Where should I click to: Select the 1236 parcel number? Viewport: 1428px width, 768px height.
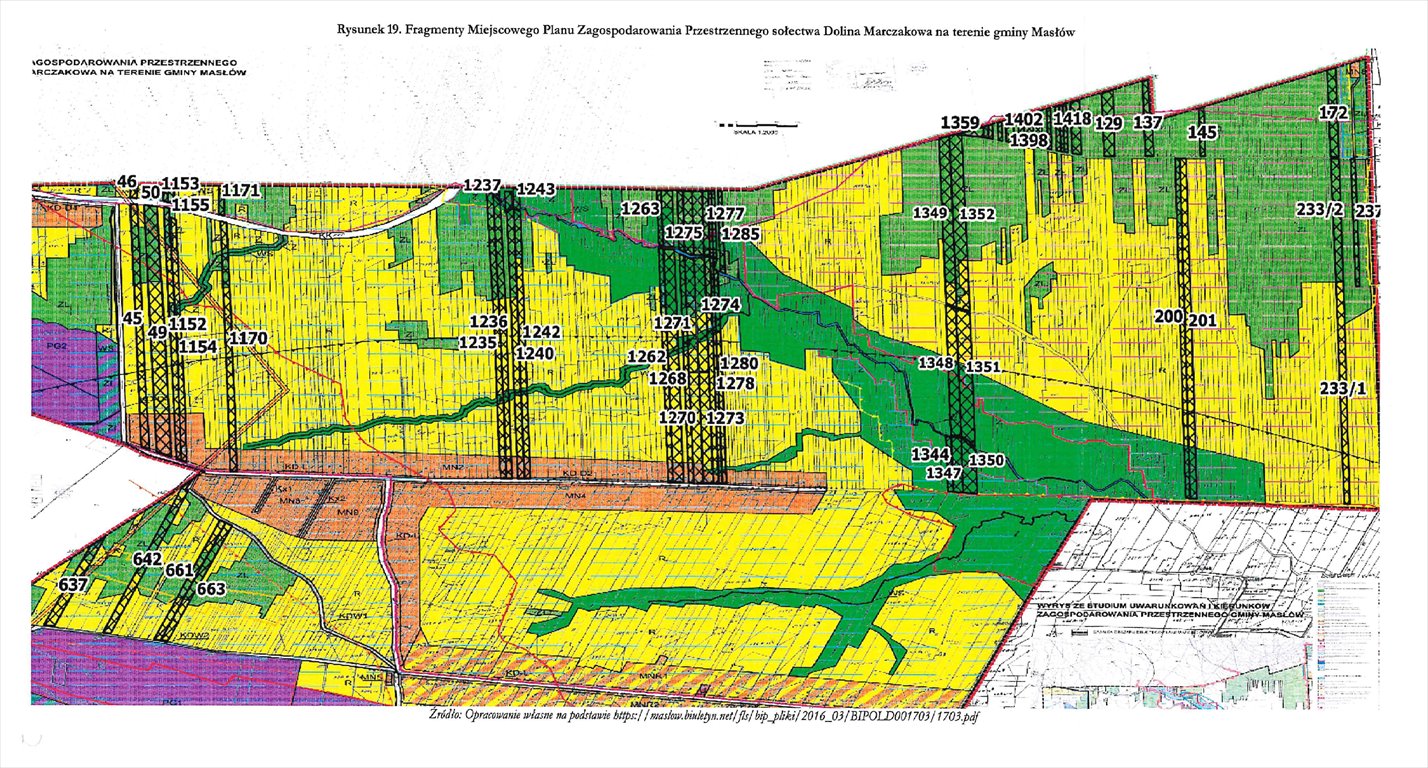tap(489, 321)
